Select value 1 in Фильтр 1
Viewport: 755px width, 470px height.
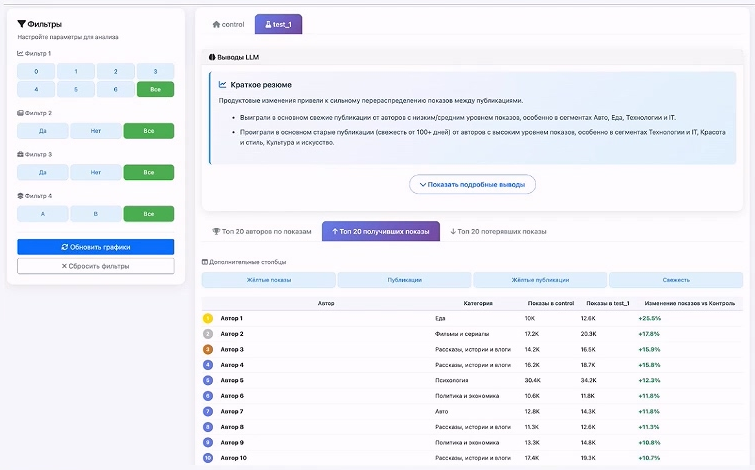[76, 71]
